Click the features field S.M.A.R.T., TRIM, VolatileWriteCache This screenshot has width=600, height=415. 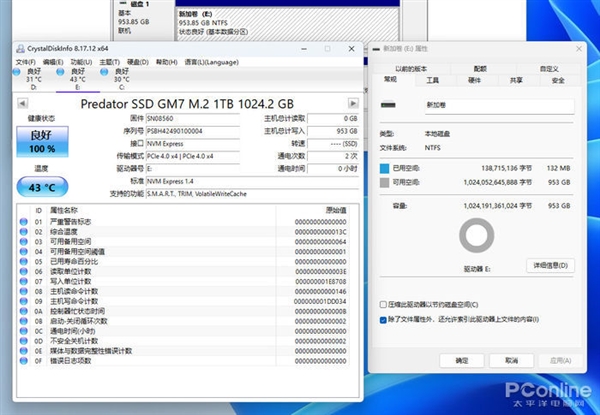point(253,194)
